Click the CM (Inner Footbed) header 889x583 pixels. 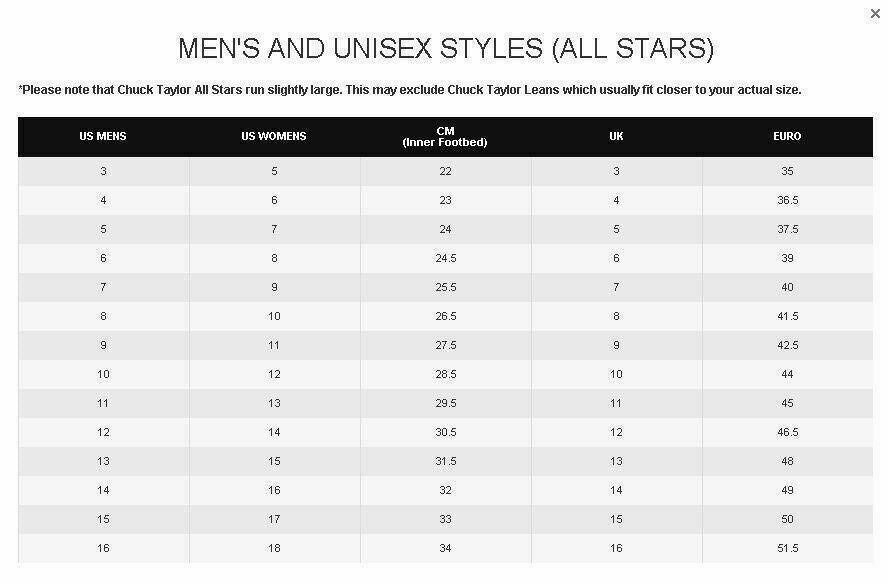(x=445, y=137)
